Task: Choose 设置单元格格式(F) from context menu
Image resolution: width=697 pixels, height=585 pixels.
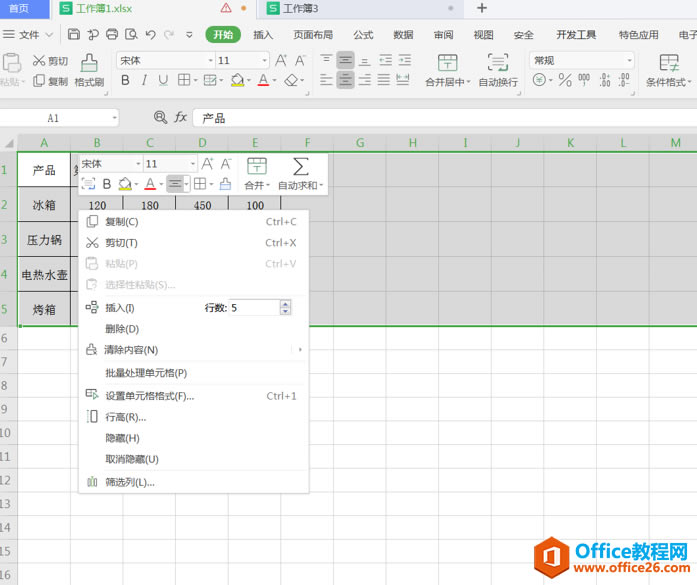Action: click(x=193, y=396)
